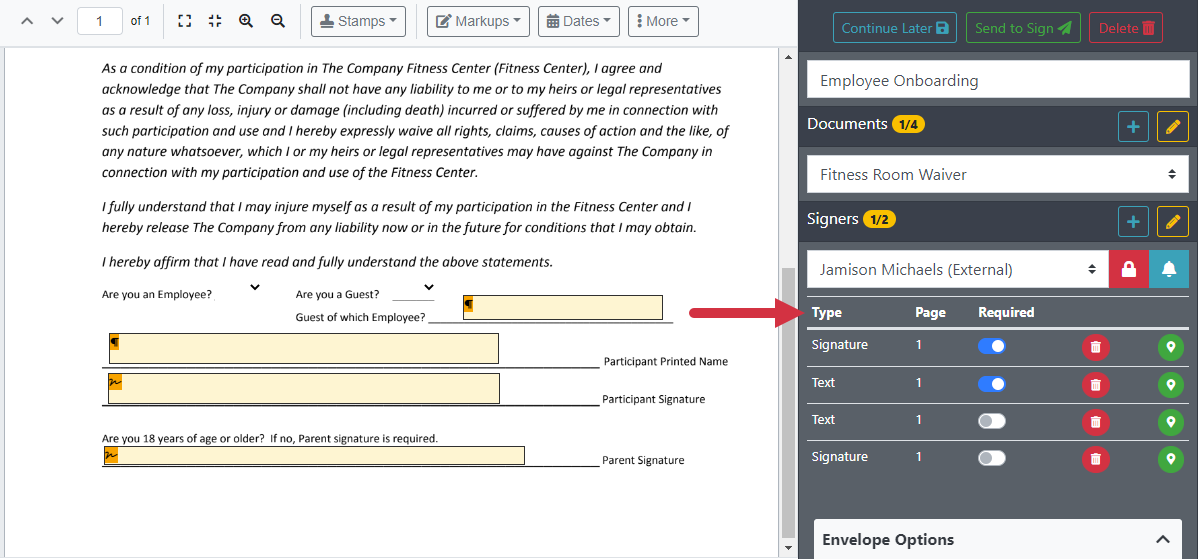Delete the first Signature field row
This screenshot has width=1198, height=559.
(1095, 347)
